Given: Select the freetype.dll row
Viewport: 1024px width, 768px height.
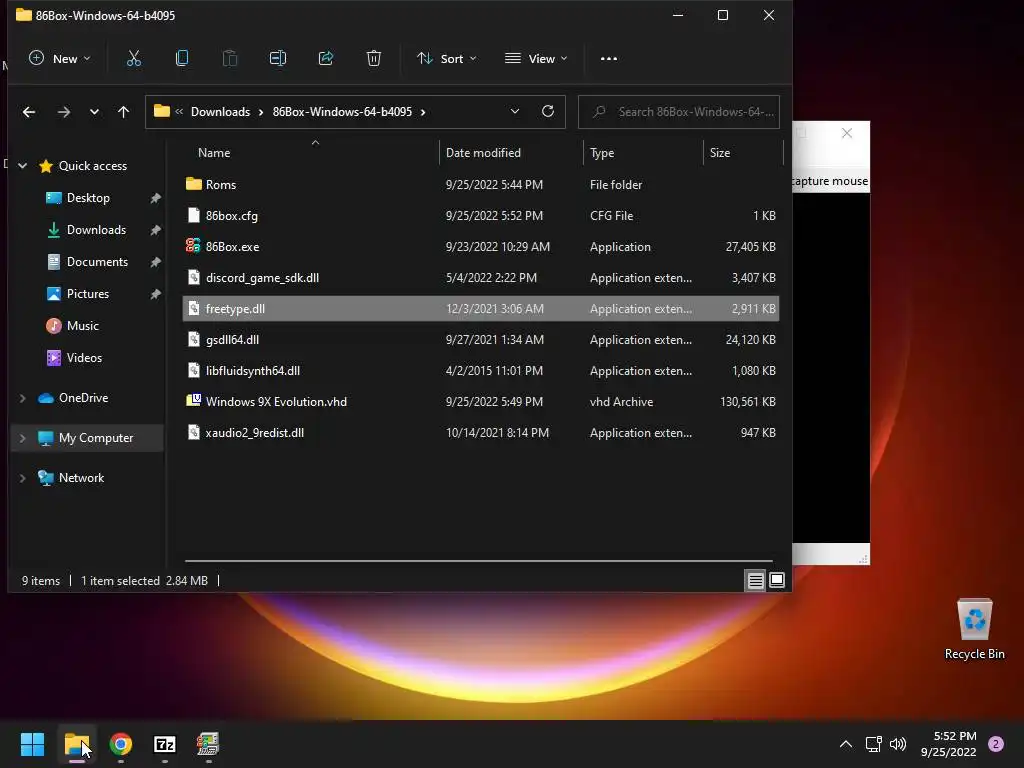Looking at the screenshot, I should click(481, 308).
